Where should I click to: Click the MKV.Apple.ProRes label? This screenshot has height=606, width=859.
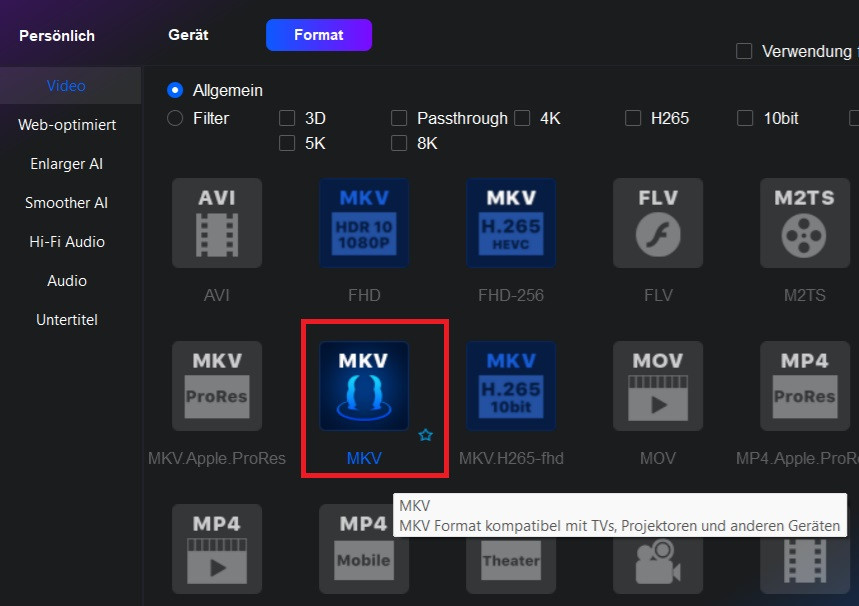(x=217, y=458)
